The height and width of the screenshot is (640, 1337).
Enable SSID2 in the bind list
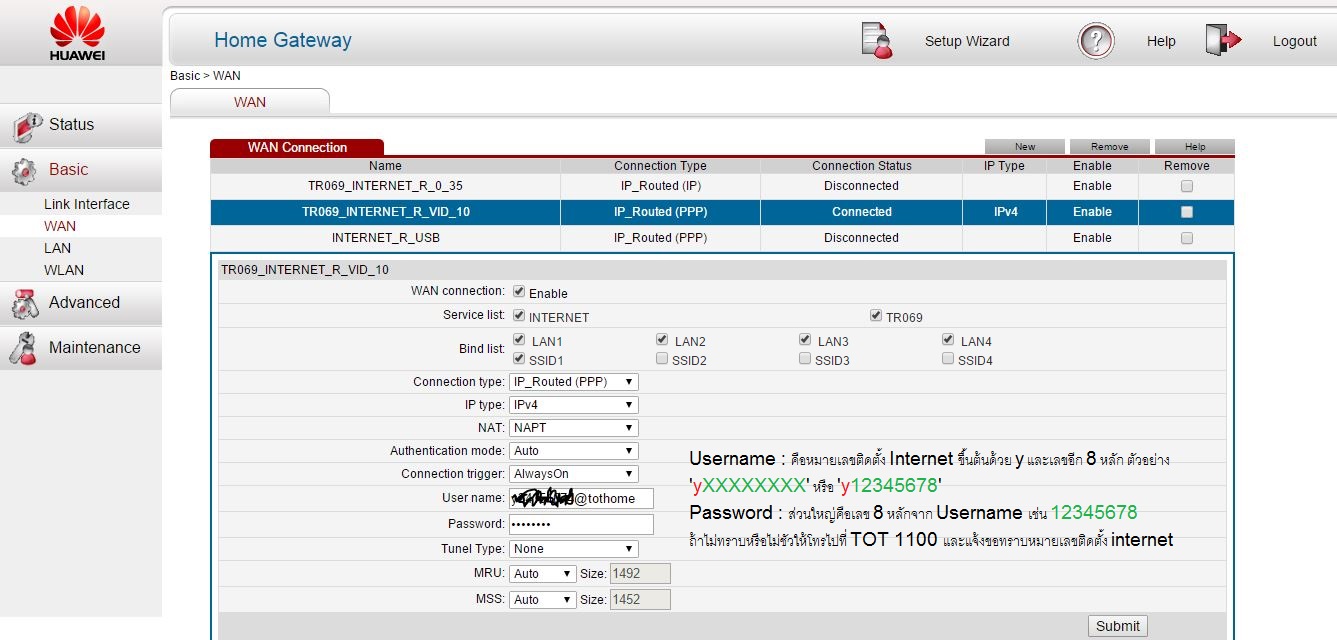(x=662, y=359)
